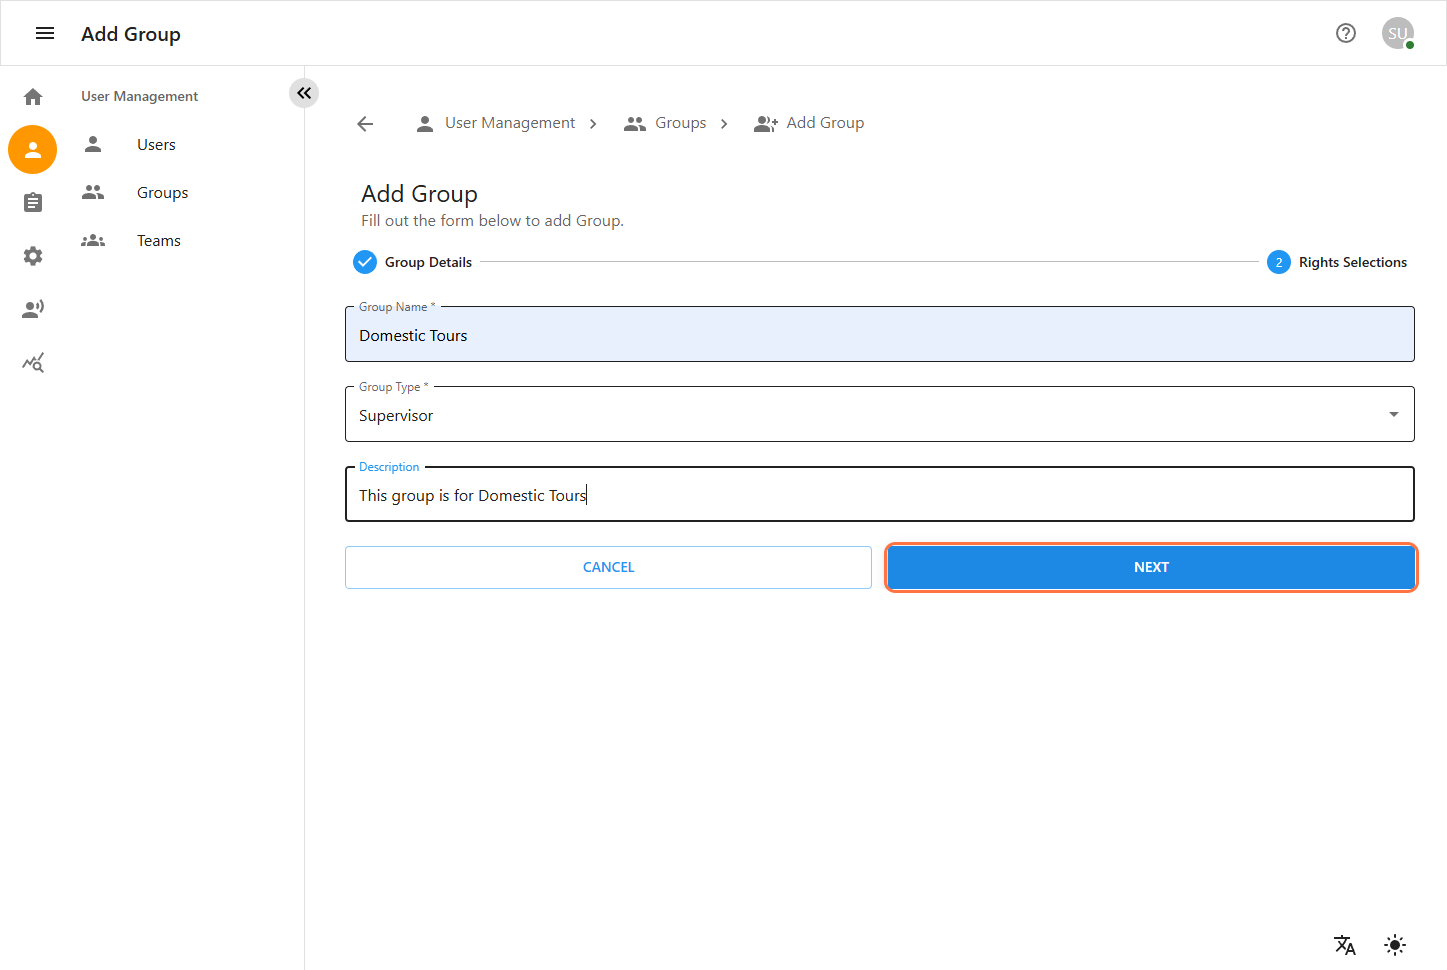The image size is (1447, 970).
Task: Click the Groups breadcrumb link
Action: click(x=680, y=123)
